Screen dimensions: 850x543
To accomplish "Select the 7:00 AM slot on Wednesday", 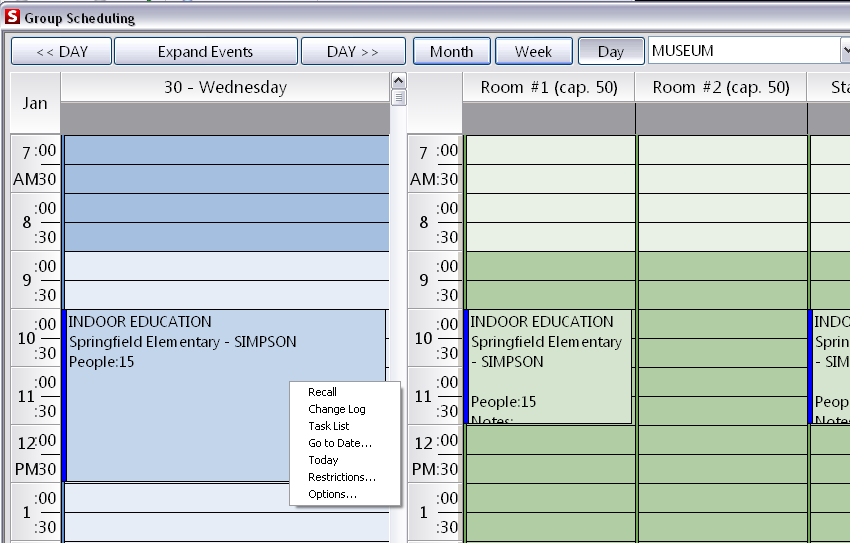I will coord(227,150).
